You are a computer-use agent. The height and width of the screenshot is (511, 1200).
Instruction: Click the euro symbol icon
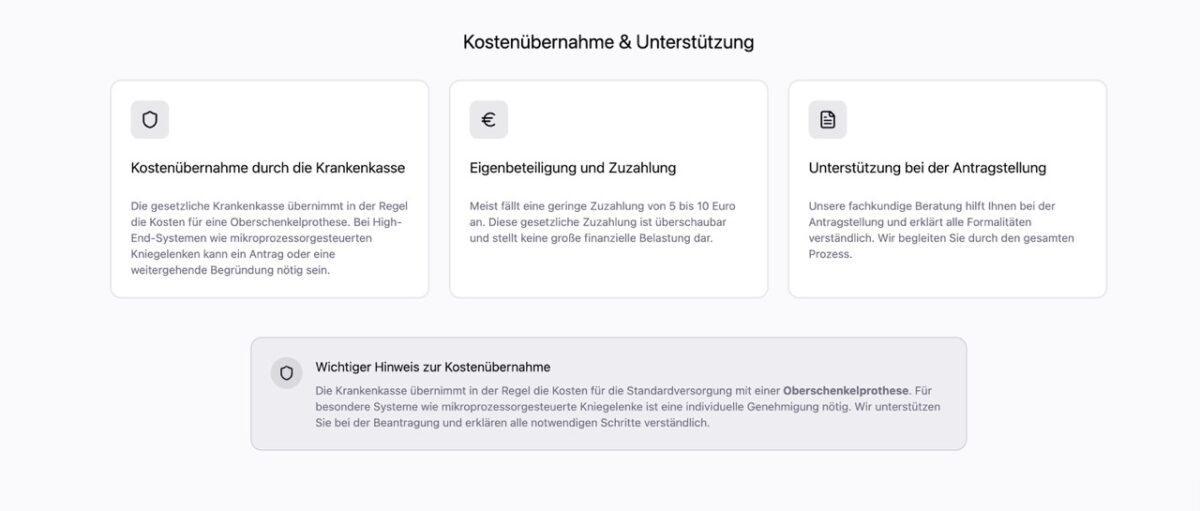489,120
